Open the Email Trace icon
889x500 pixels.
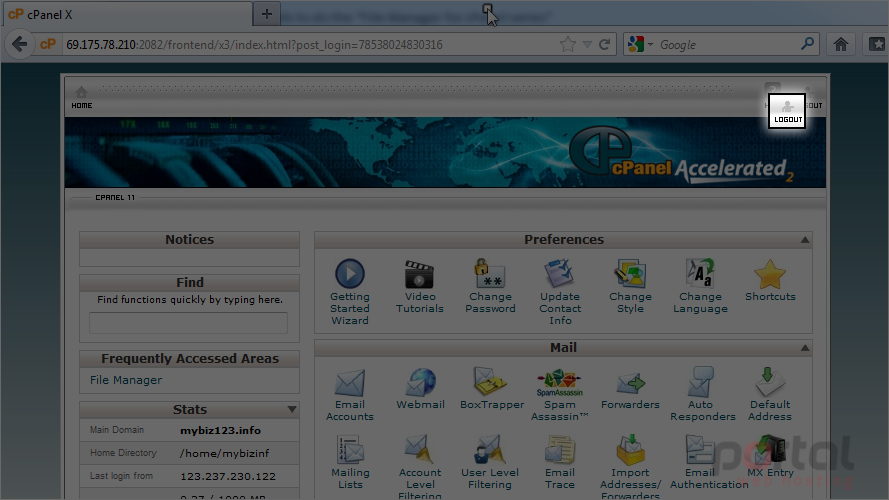[560, 450]
